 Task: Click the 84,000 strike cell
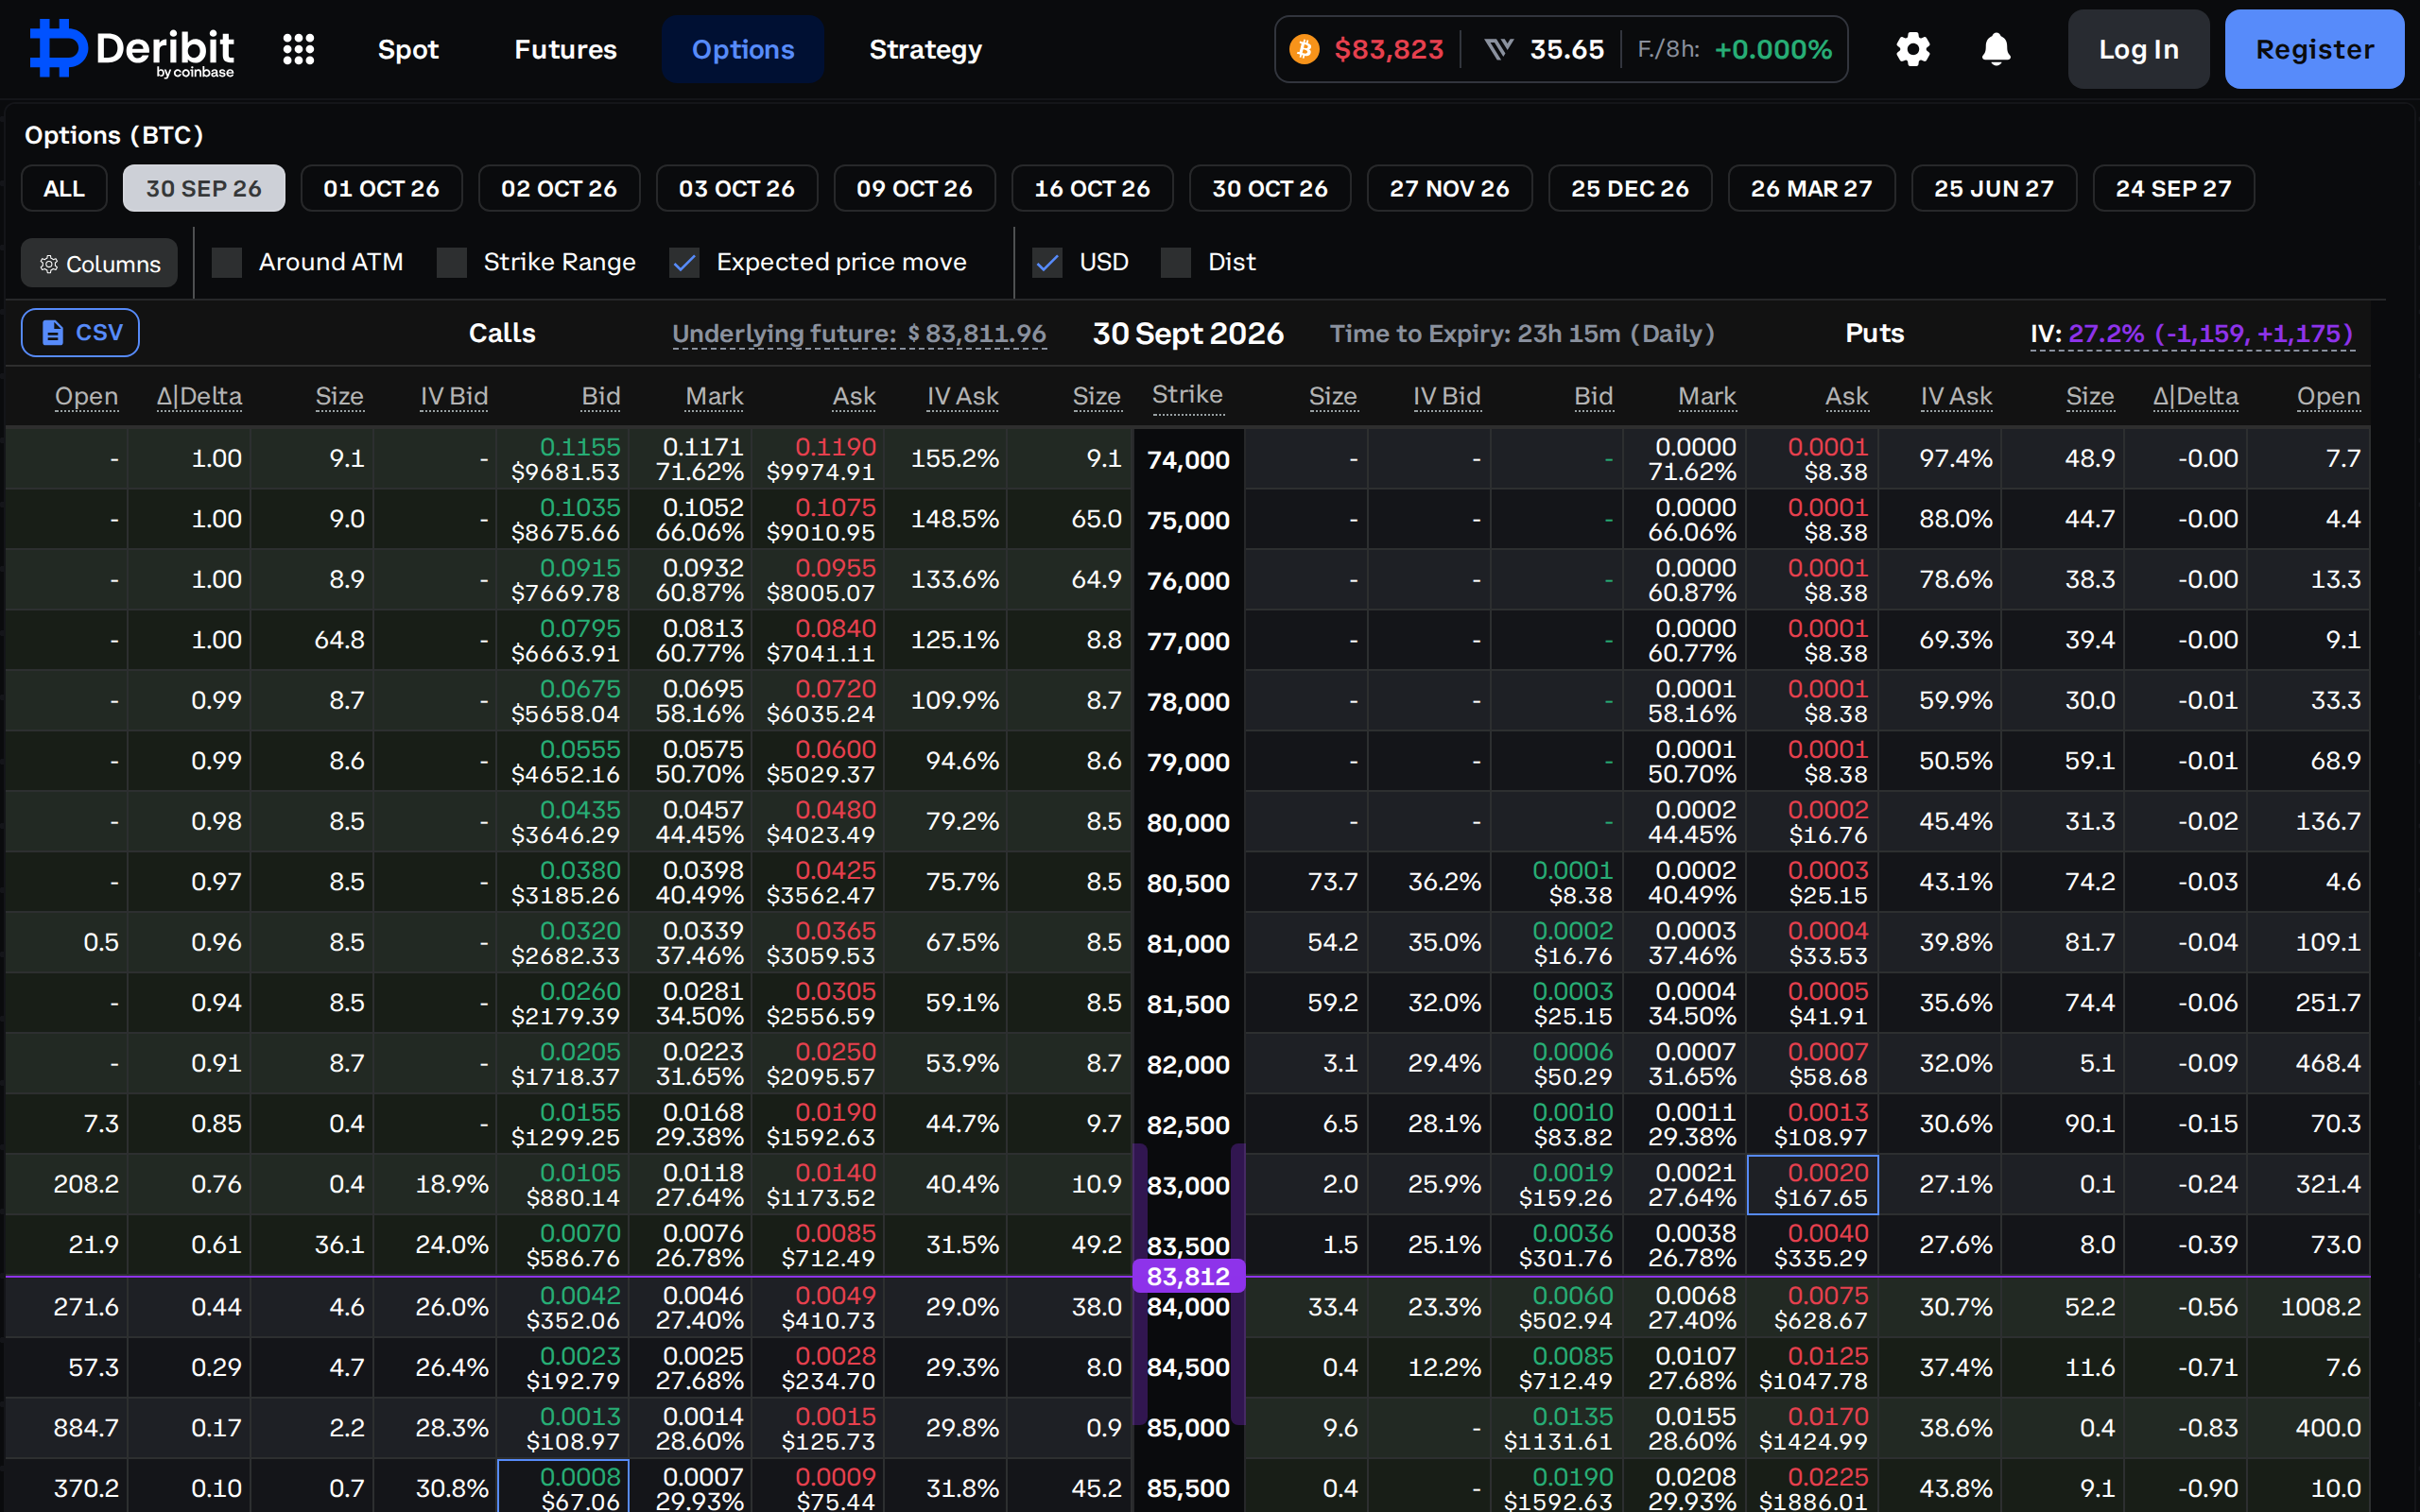1188,1307
